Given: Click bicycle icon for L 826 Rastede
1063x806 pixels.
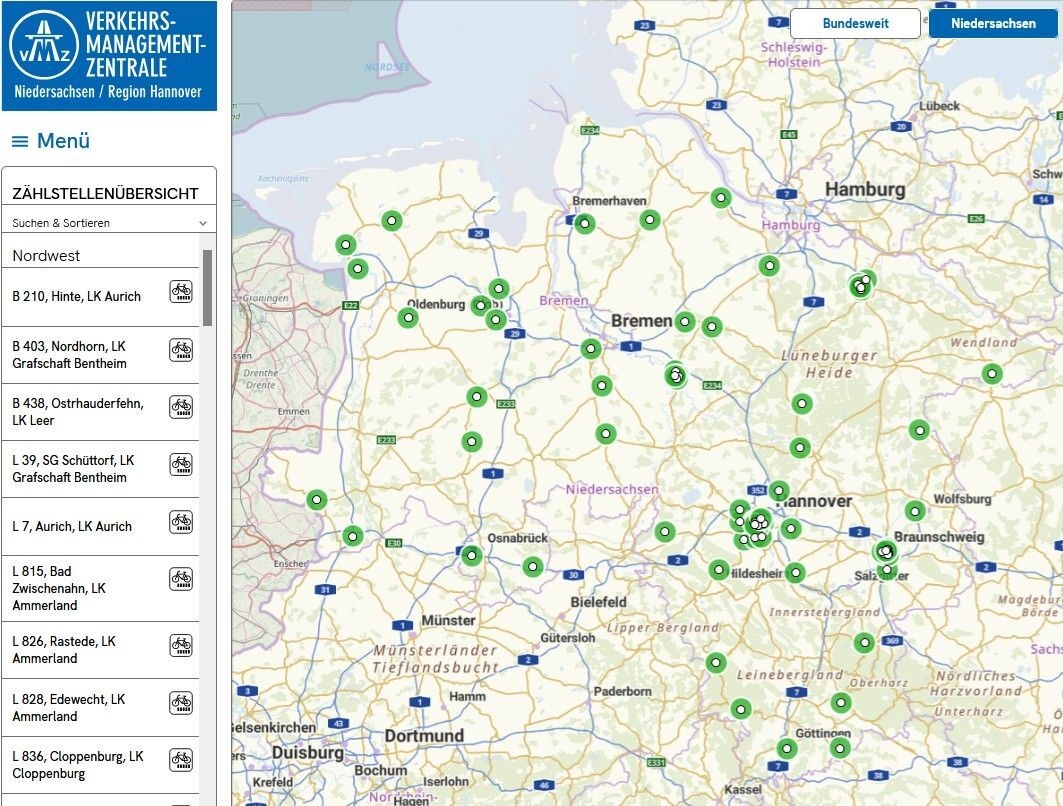Looking at the screenshot, I should [181, 645].
